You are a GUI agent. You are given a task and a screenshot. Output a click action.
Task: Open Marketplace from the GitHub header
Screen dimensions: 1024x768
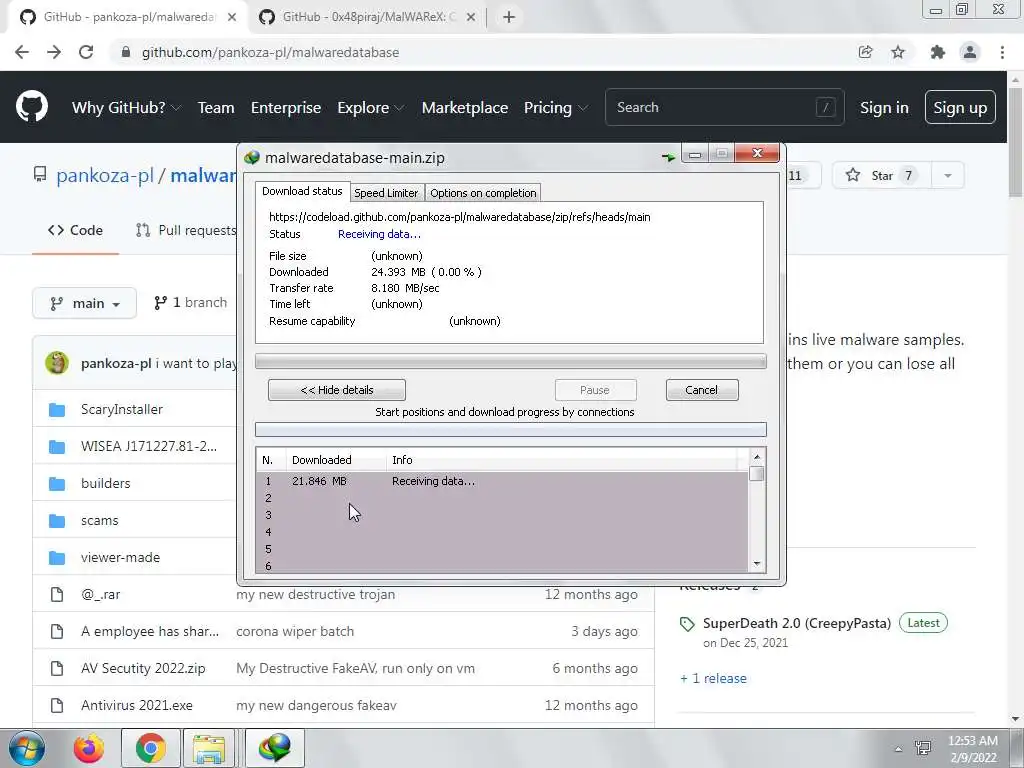pos(465,107)
